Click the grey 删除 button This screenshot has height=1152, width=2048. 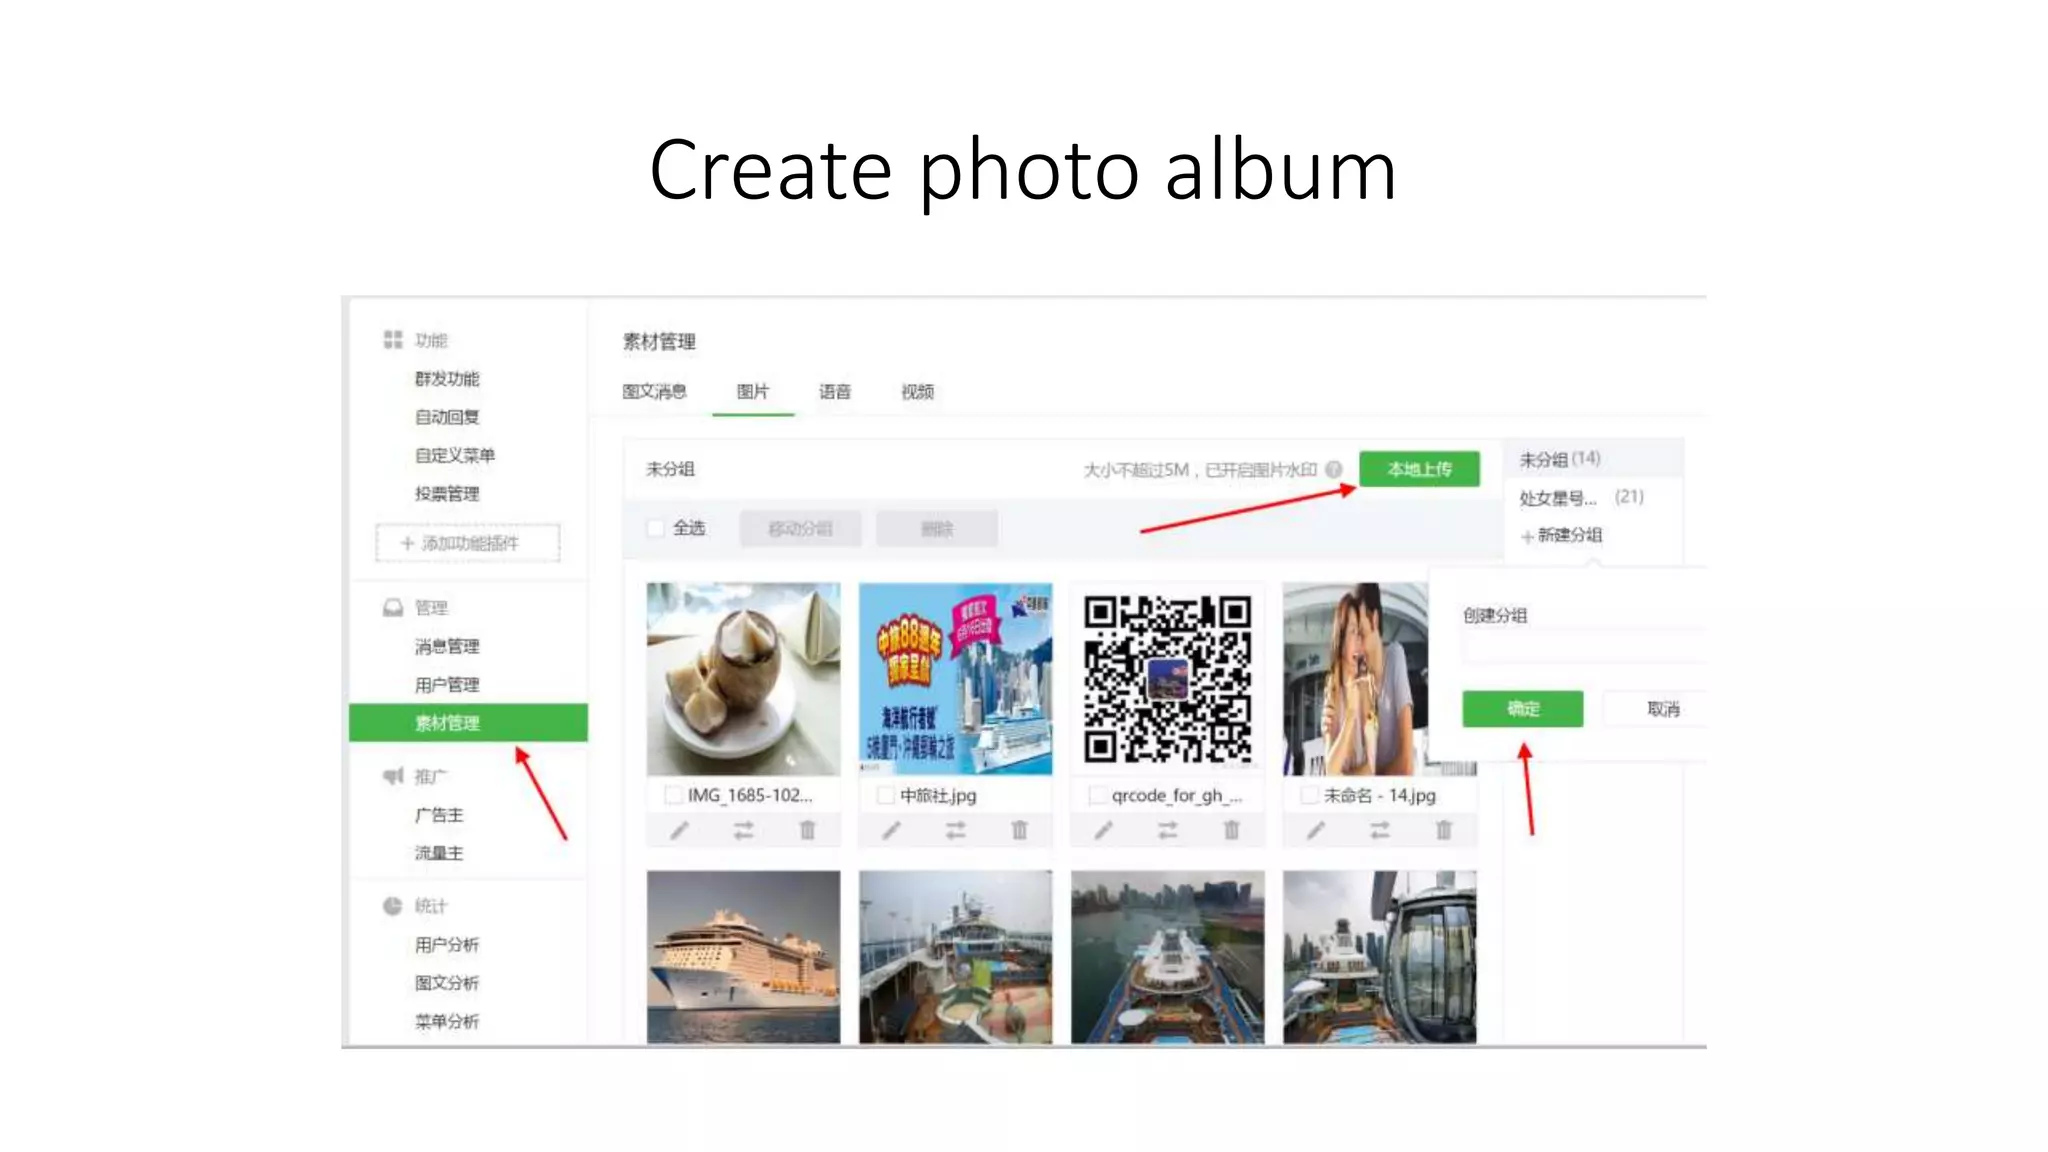tap(937, 529)
